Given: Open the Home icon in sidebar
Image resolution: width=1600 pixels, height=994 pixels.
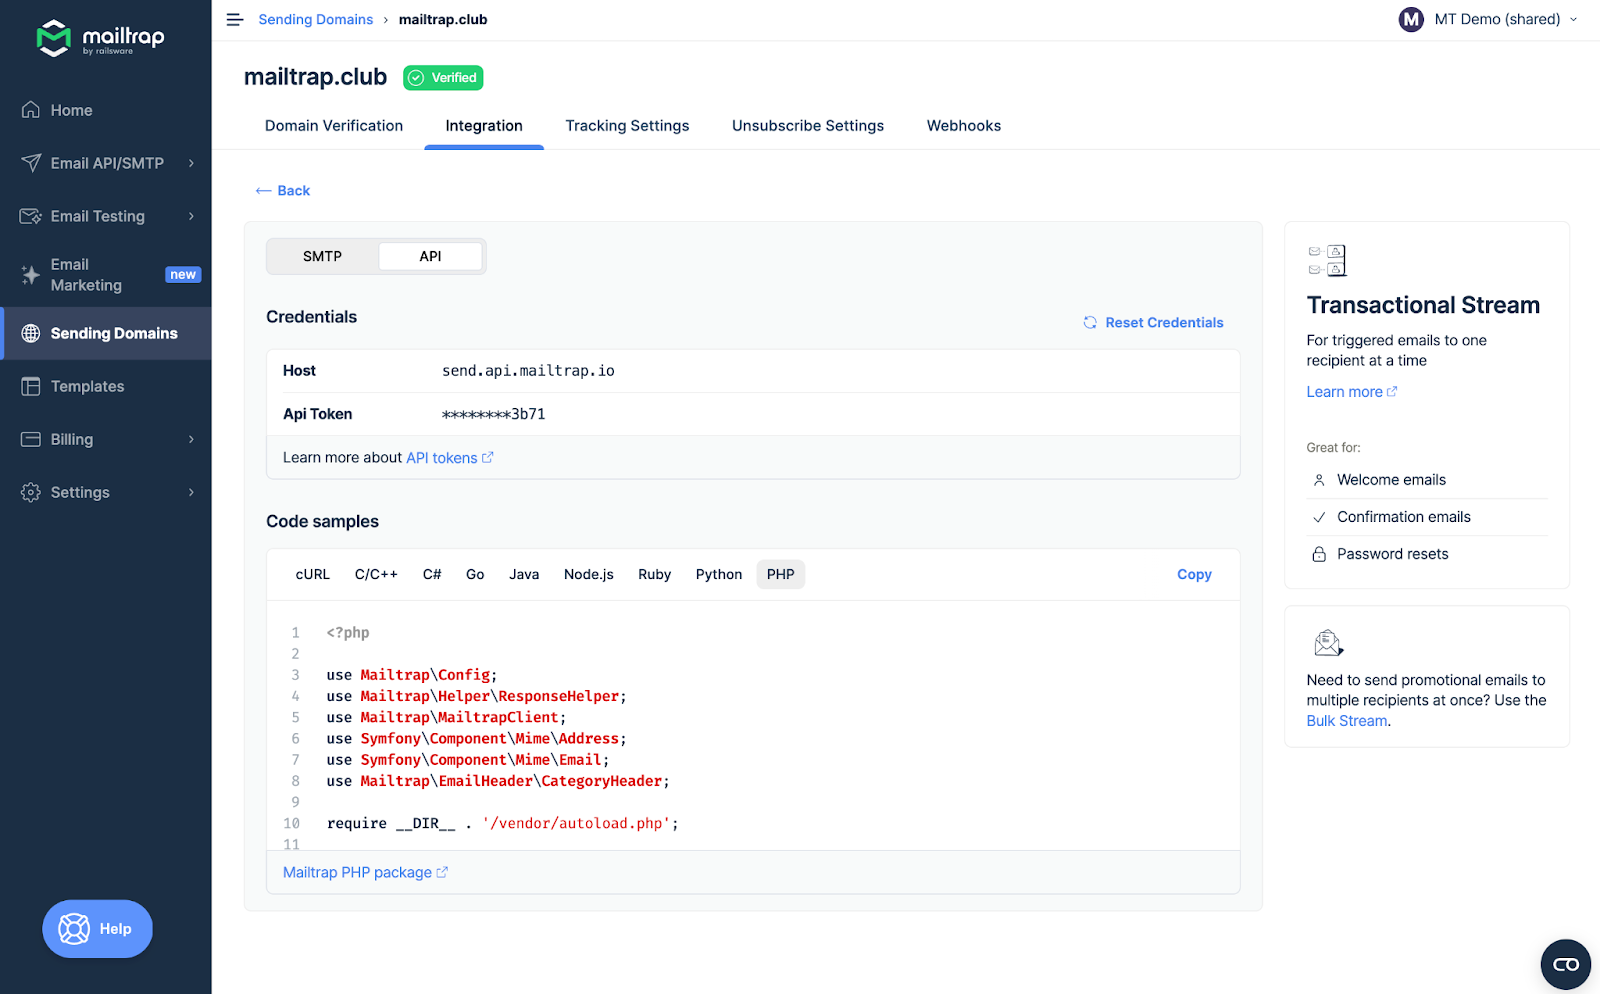Looking at the screenshot, I should tap(31, 110).
